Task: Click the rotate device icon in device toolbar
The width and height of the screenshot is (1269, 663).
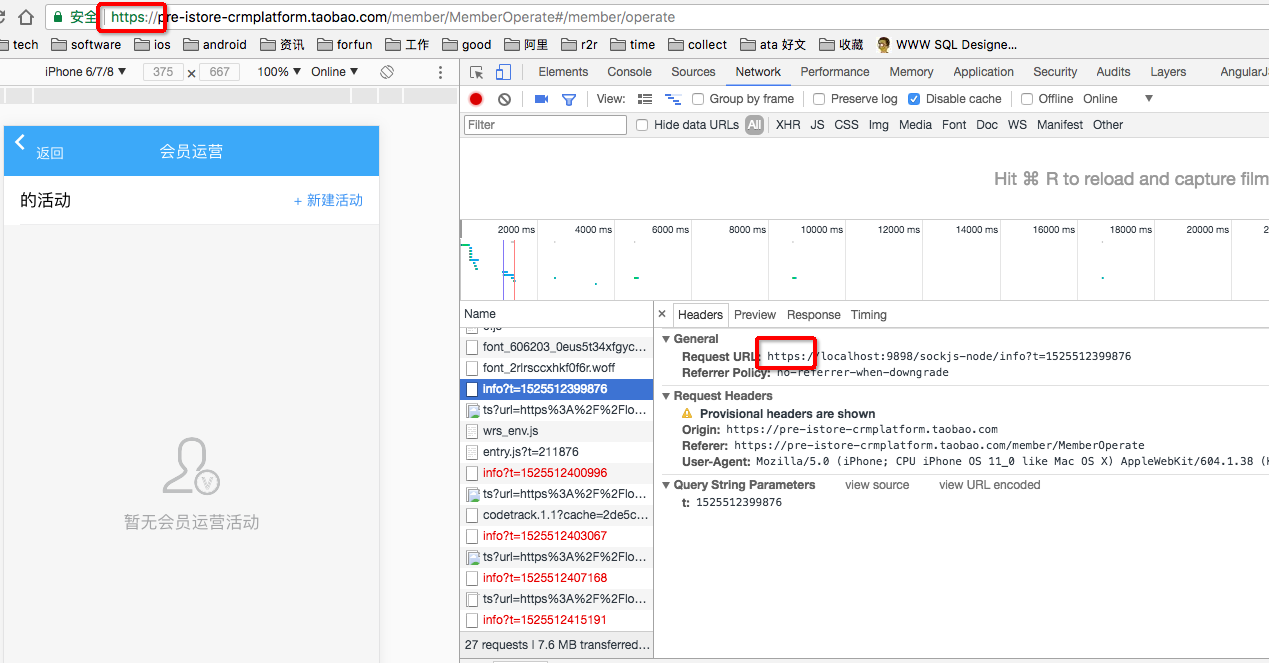Action: pos(387,72)
